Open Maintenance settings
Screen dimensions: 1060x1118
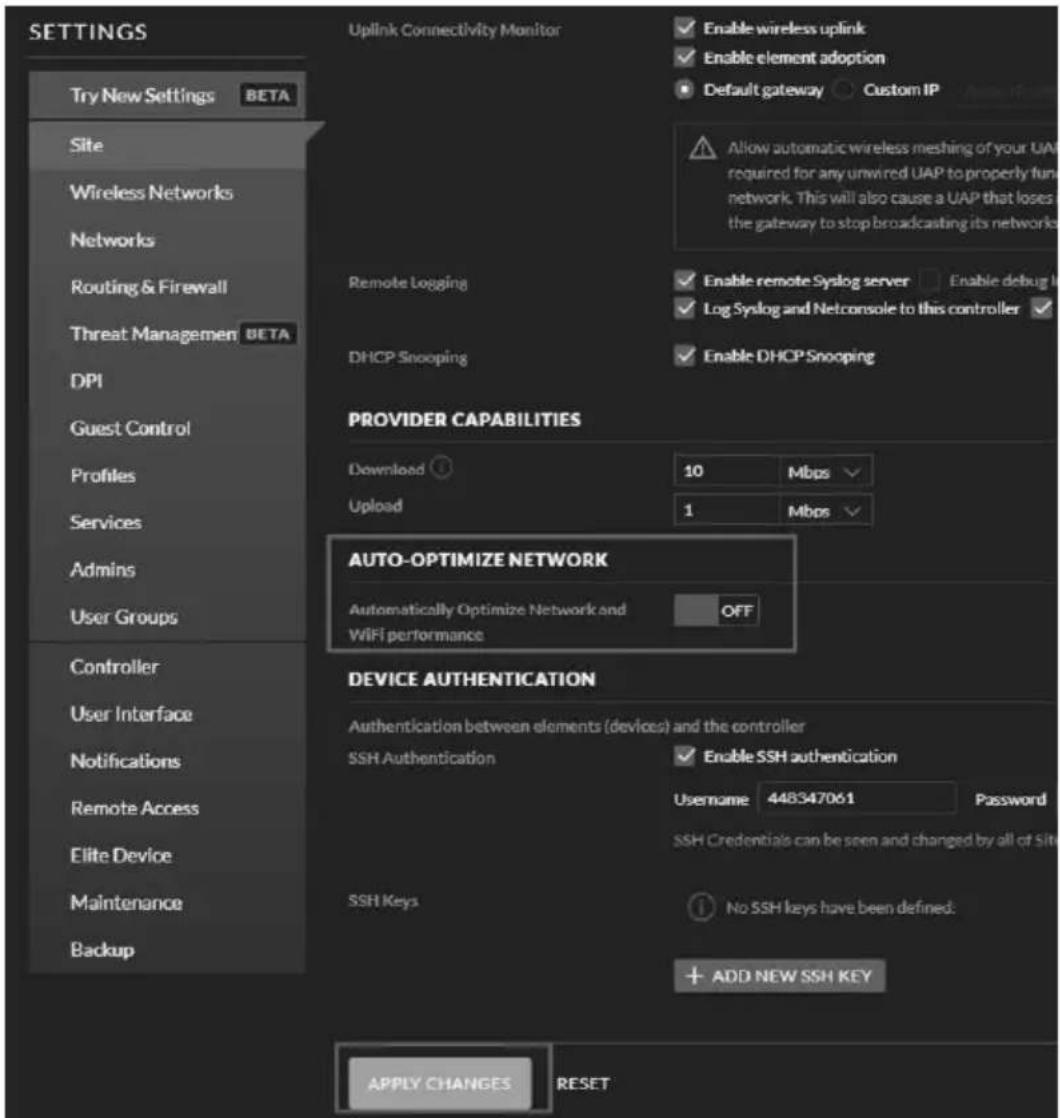(168, 903)
